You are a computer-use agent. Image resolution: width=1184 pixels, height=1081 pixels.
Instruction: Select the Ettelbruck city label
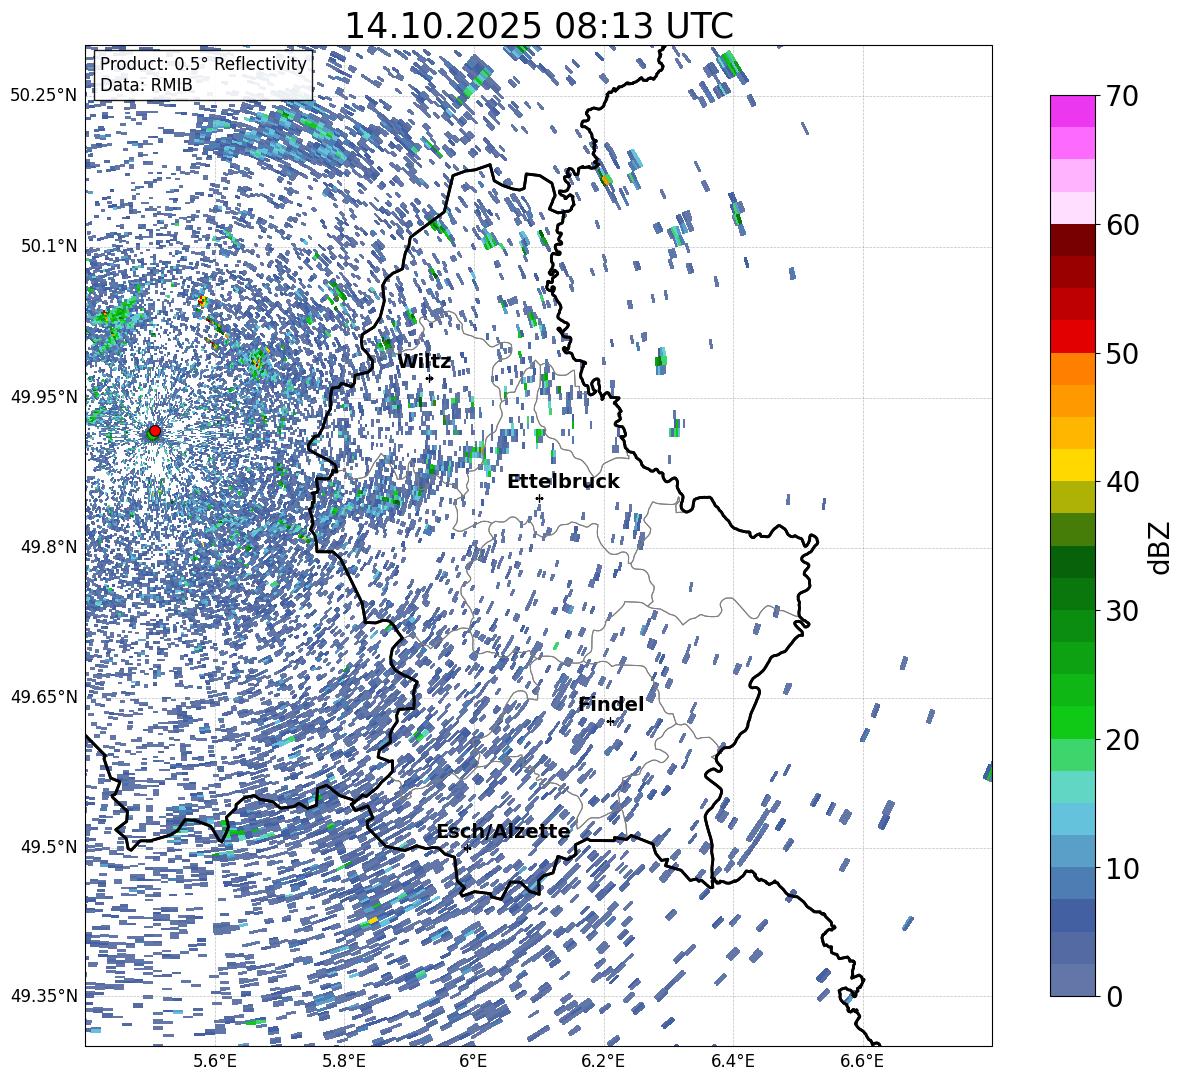tap(563, 481)
